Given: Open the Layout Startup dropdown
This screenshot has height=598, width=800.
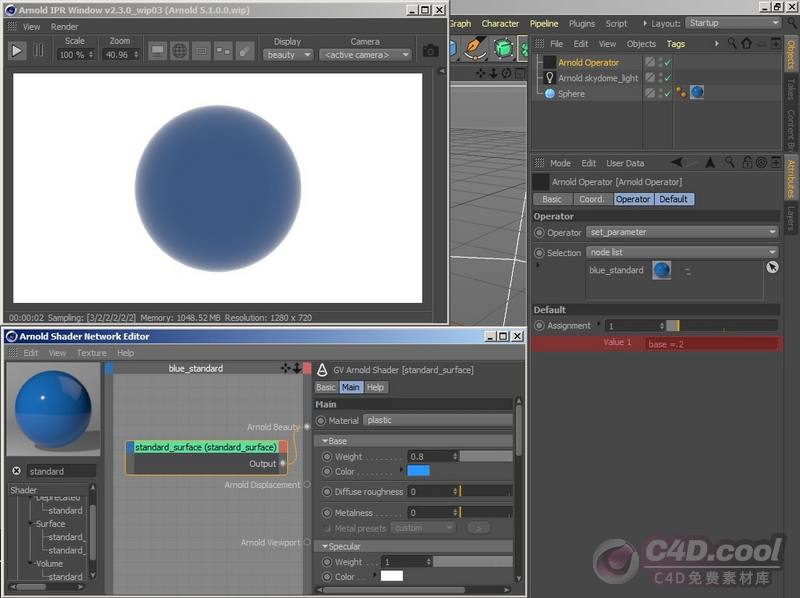Looking at the screenshot, I should [x=734, y=23].
